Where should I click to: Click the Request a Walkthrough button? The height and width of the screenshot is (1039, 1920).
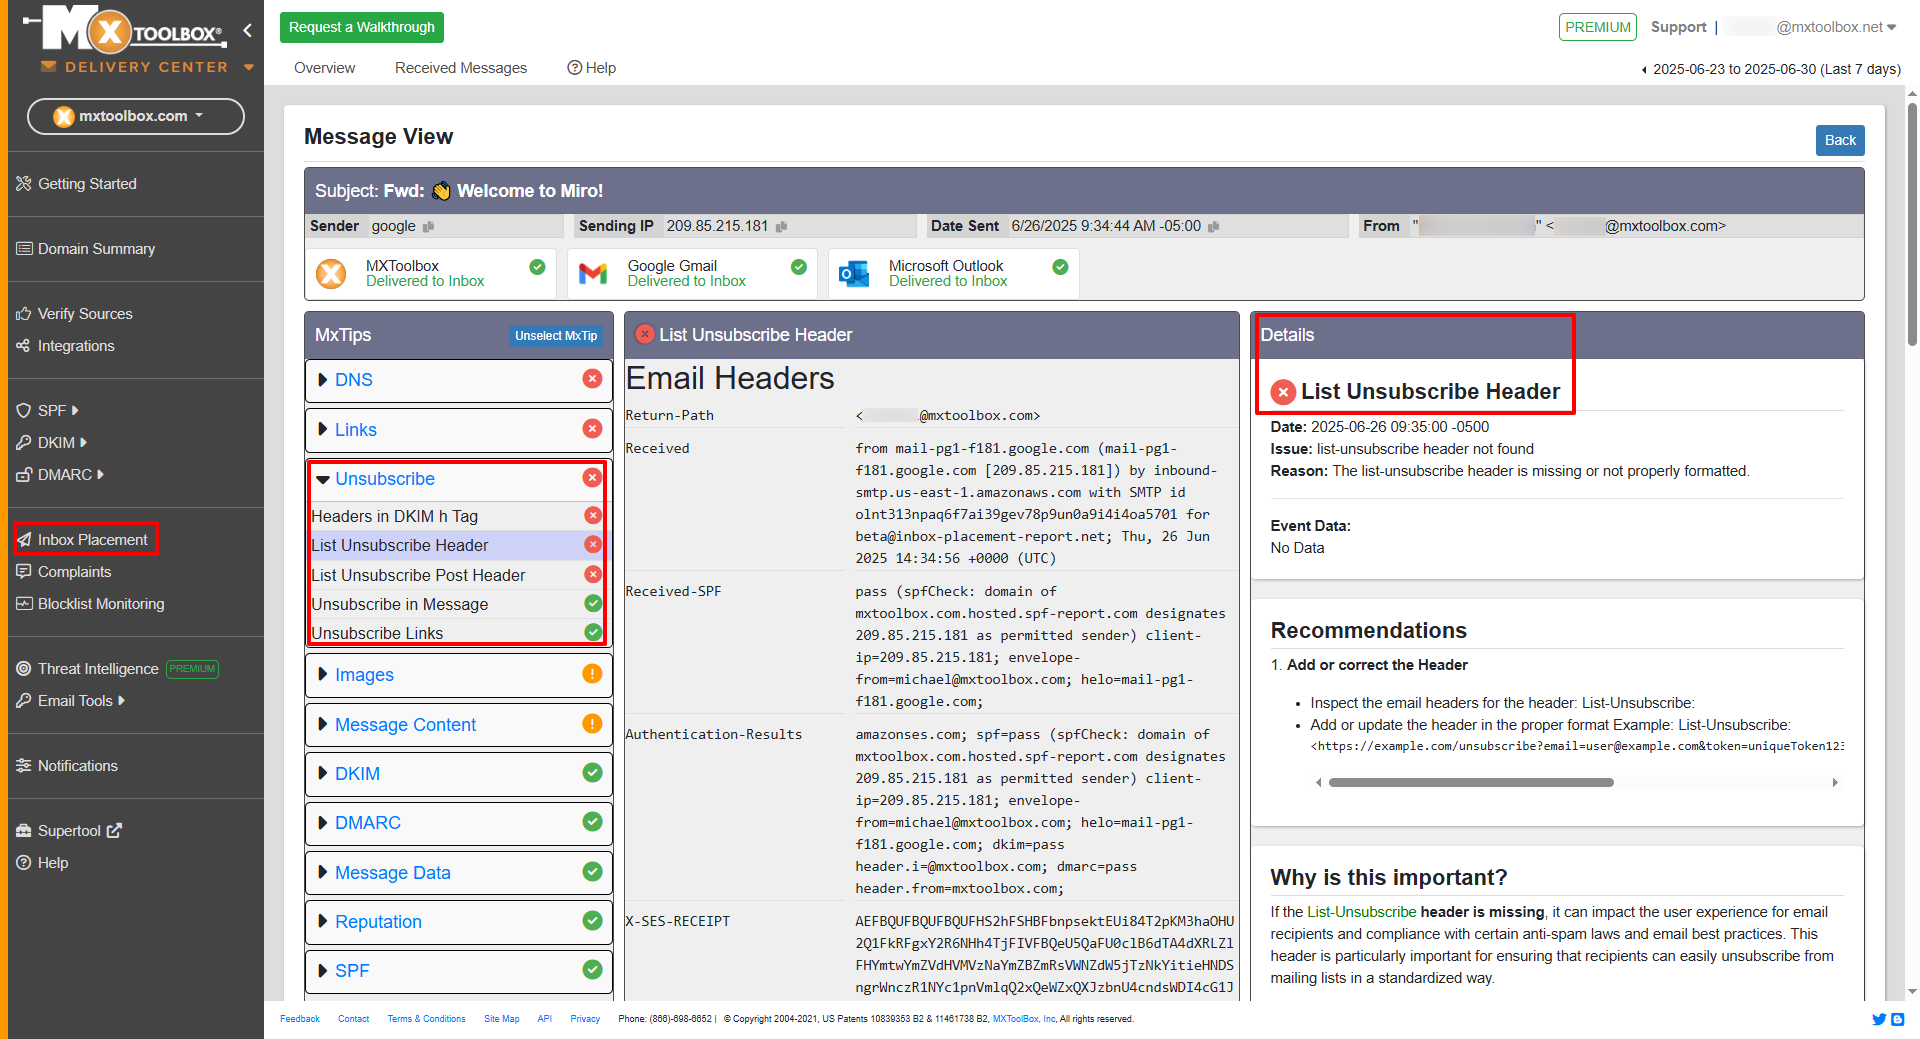[x=362, y=27]
